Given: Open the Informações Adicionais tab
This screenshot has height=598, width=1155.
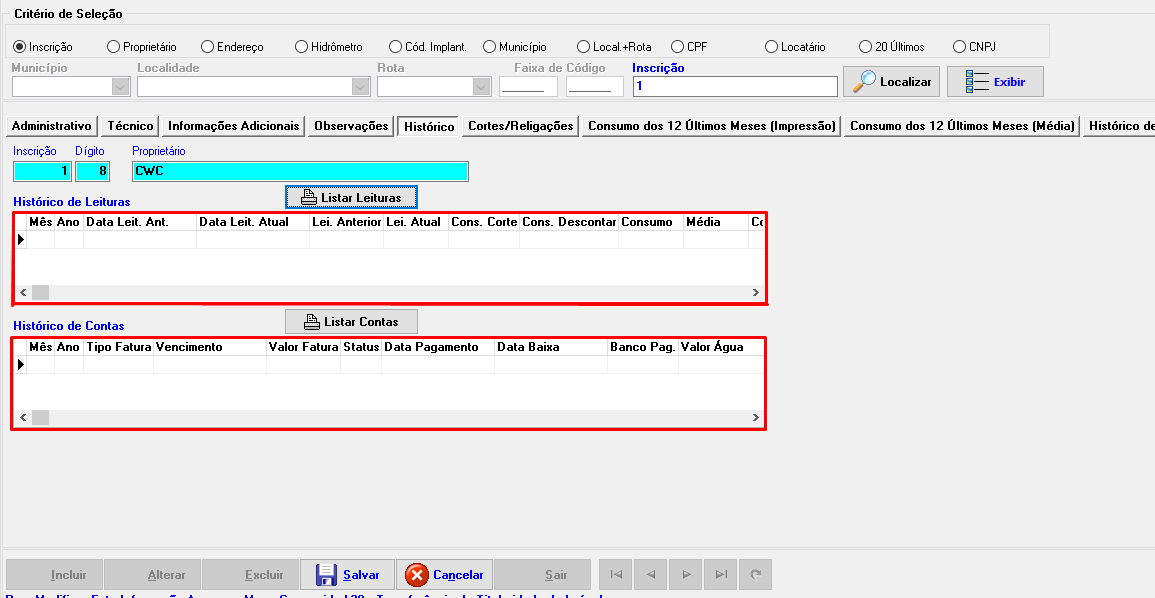Looking at the screenshot, I should pos(233,126).
